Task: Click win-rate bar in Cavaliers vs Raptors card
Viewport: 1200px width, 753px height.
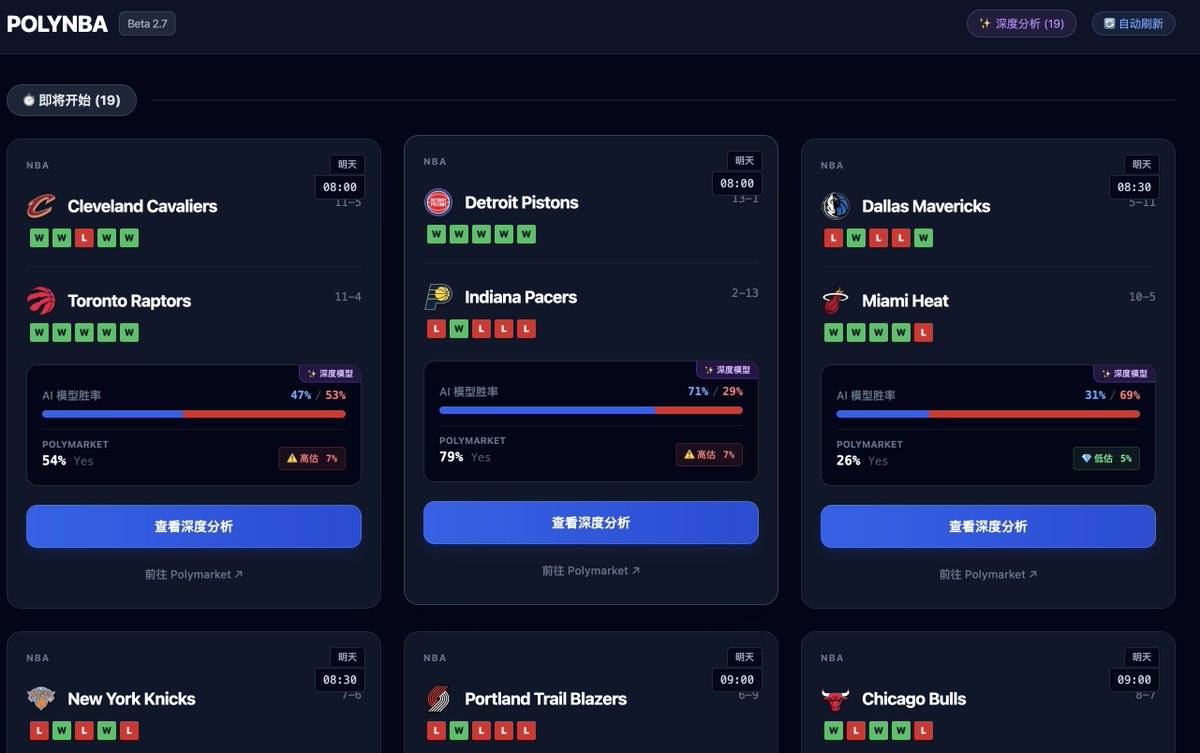Action: coord(194,413)
